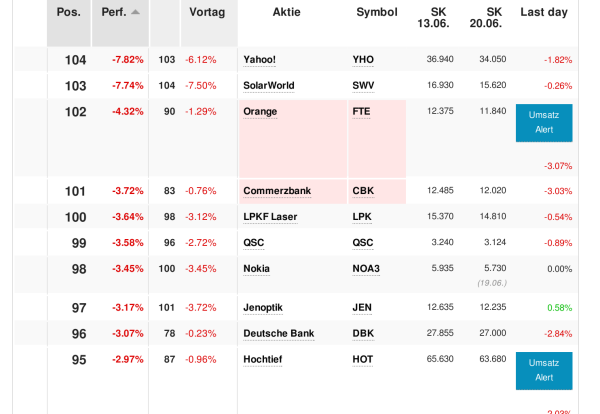Viewport: 600px width, 414px height.
Task: Open the Deutsche Bank link
Action: (x=278, y=334)
